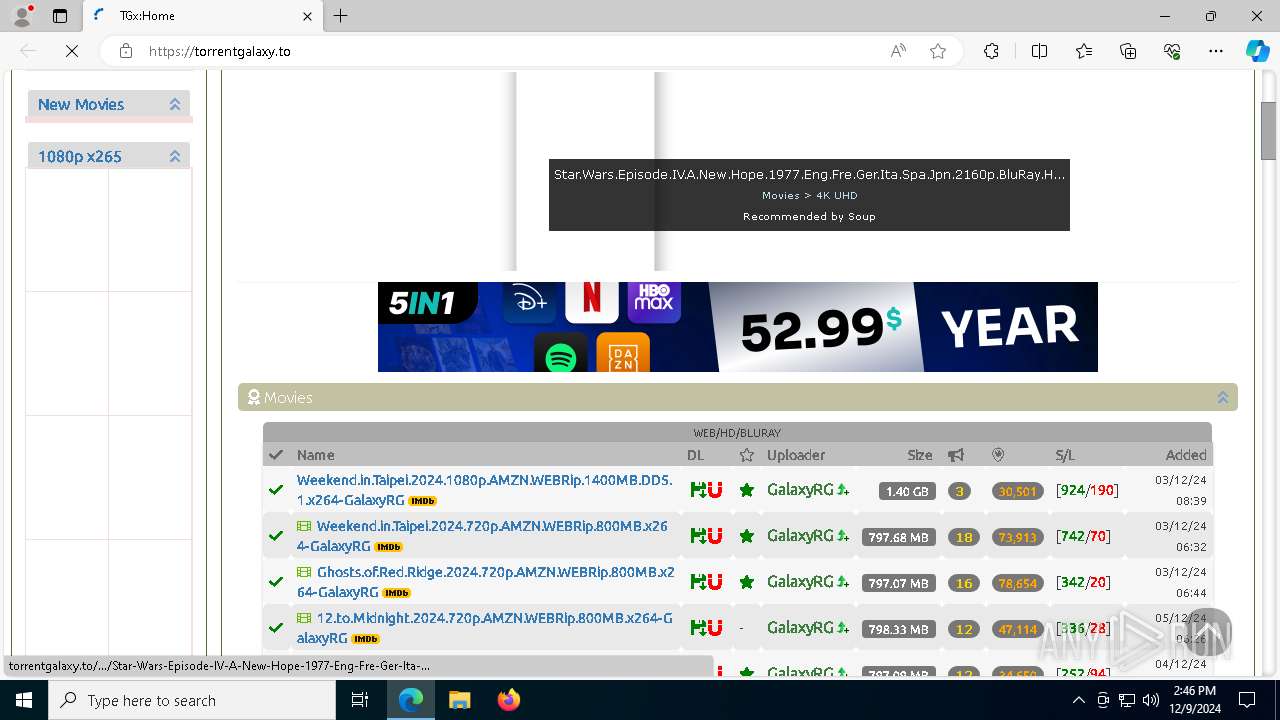This screenshot has height=720, width=1280.
Task: Download torrent file for Weekend.in.Taipei 720p
Action: click(697, 536)
